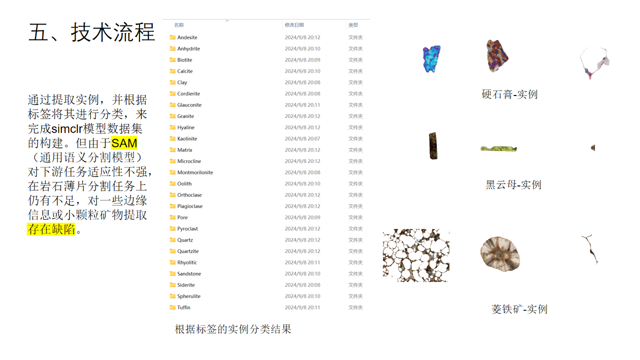The width and height of the screenshot is (640, 360).
Task: Click the Kaolinite folder icon
Action: [x=173, y=138]
